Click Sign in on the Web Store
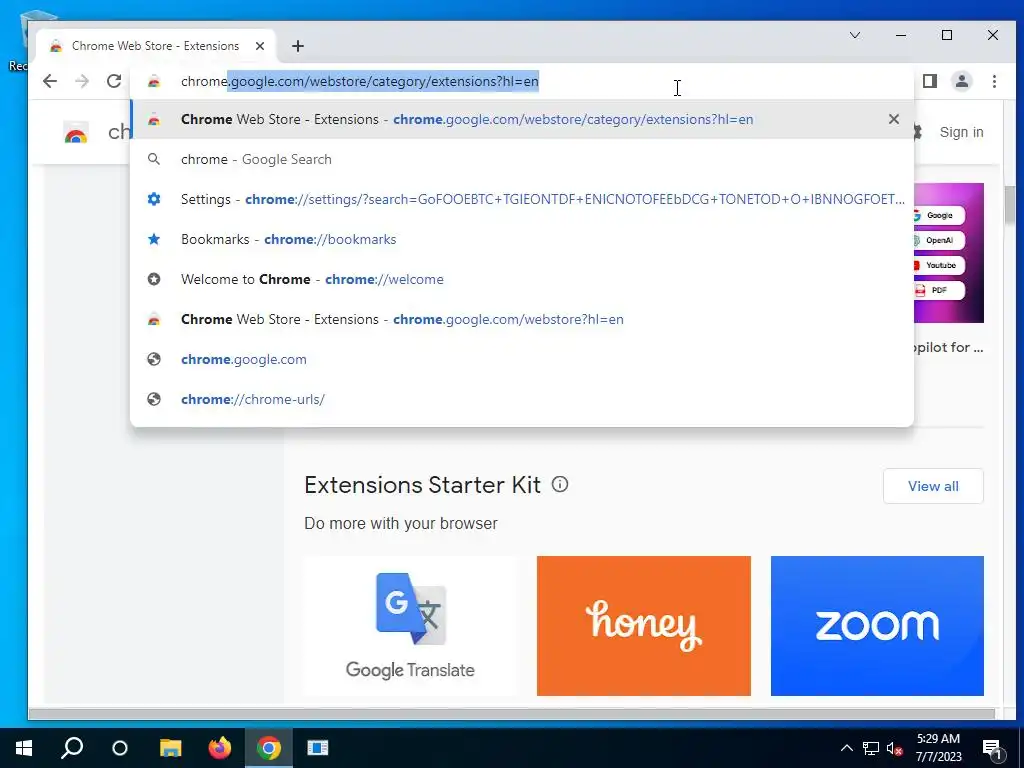This screenshot has height=768, width=1024. pyautogui.click(x=961, y=132)
